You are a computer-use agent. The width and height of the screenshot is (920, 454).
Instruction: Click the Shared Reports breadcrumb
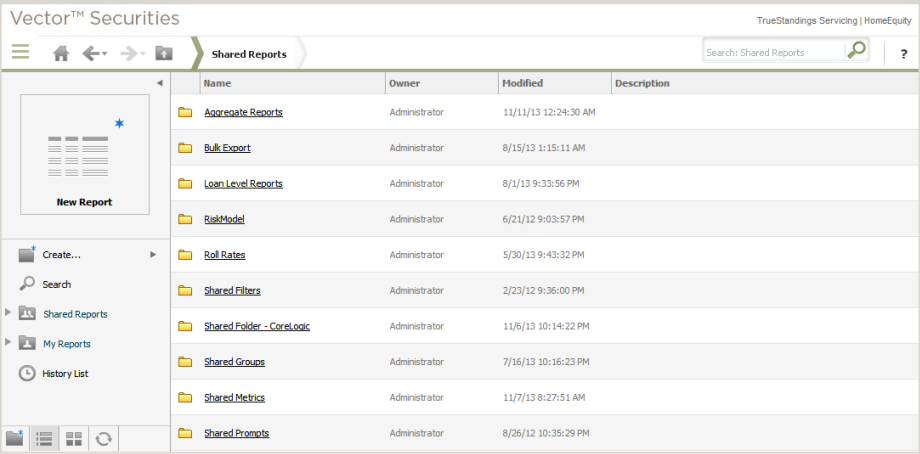249,54
